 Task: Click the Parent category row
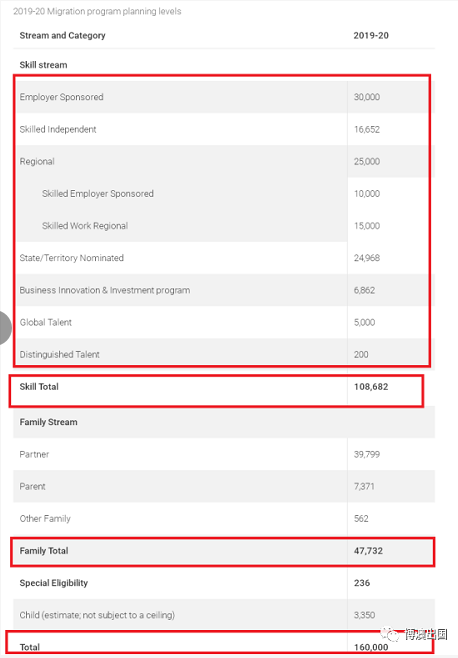[224, 486]
